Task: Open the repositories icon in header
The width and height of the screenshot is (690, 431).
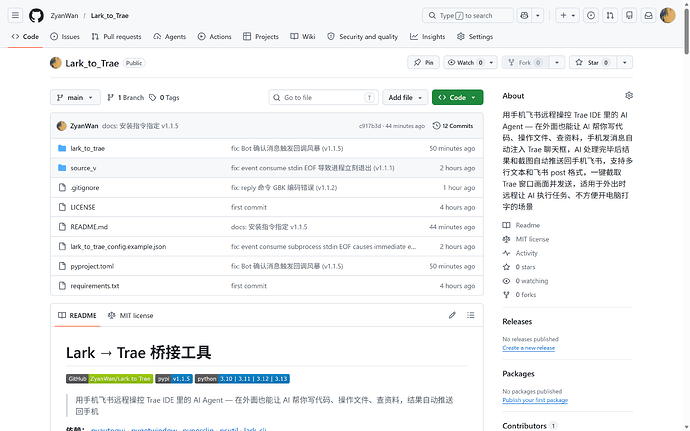Action: point(629,15)
